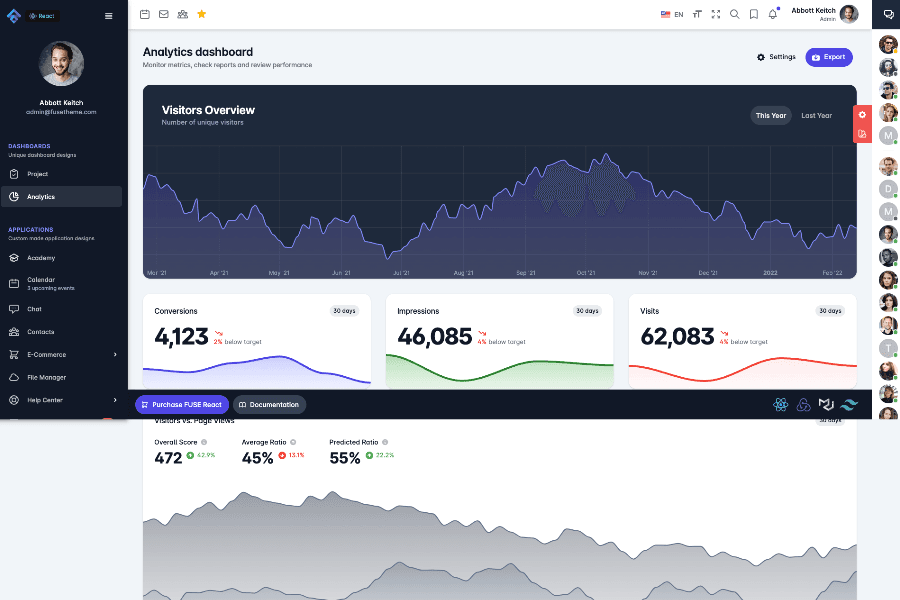Open the mail shortcut icon

[164, 14]
